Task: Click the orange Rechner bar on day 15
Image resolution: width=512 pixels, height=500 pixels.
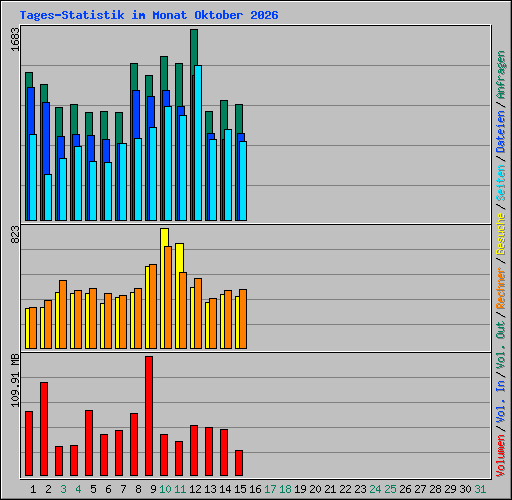Action: coord(243,319)
